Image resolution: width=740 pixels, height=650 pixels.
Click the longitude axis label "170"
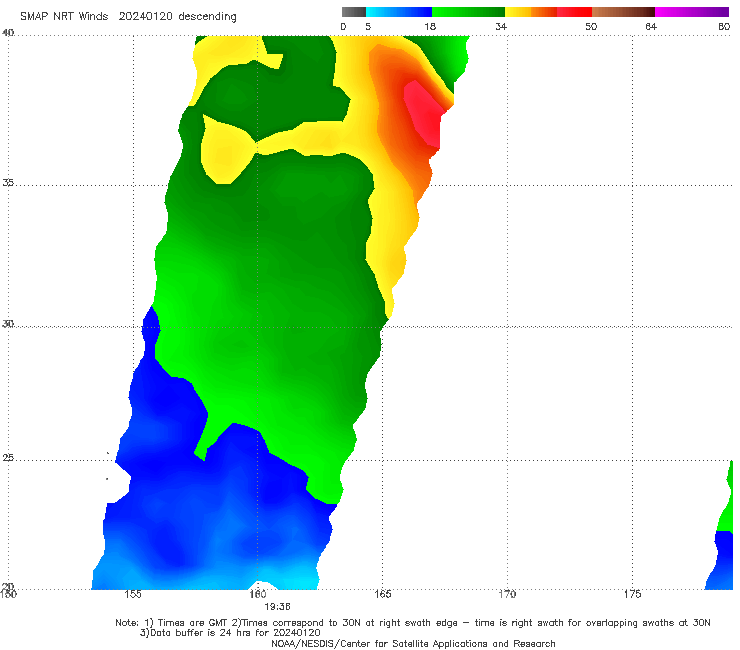click(x=507, y=594)
